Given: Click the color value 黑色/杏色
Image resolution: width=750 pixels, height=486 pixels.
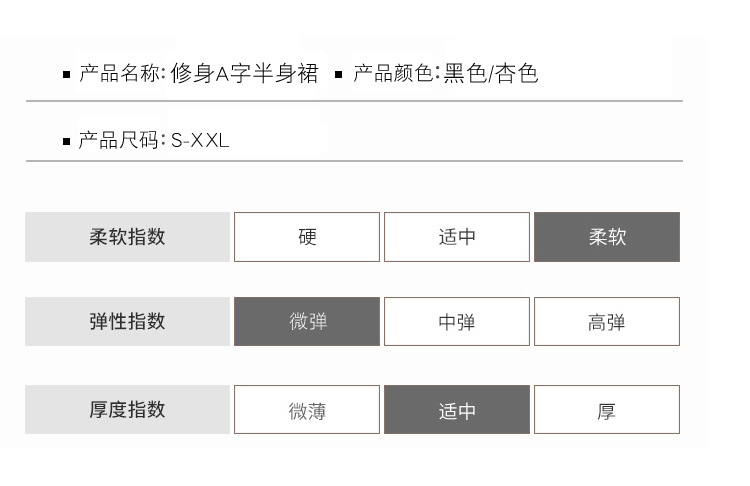Looking at the screenshot, I should point(491,74).
